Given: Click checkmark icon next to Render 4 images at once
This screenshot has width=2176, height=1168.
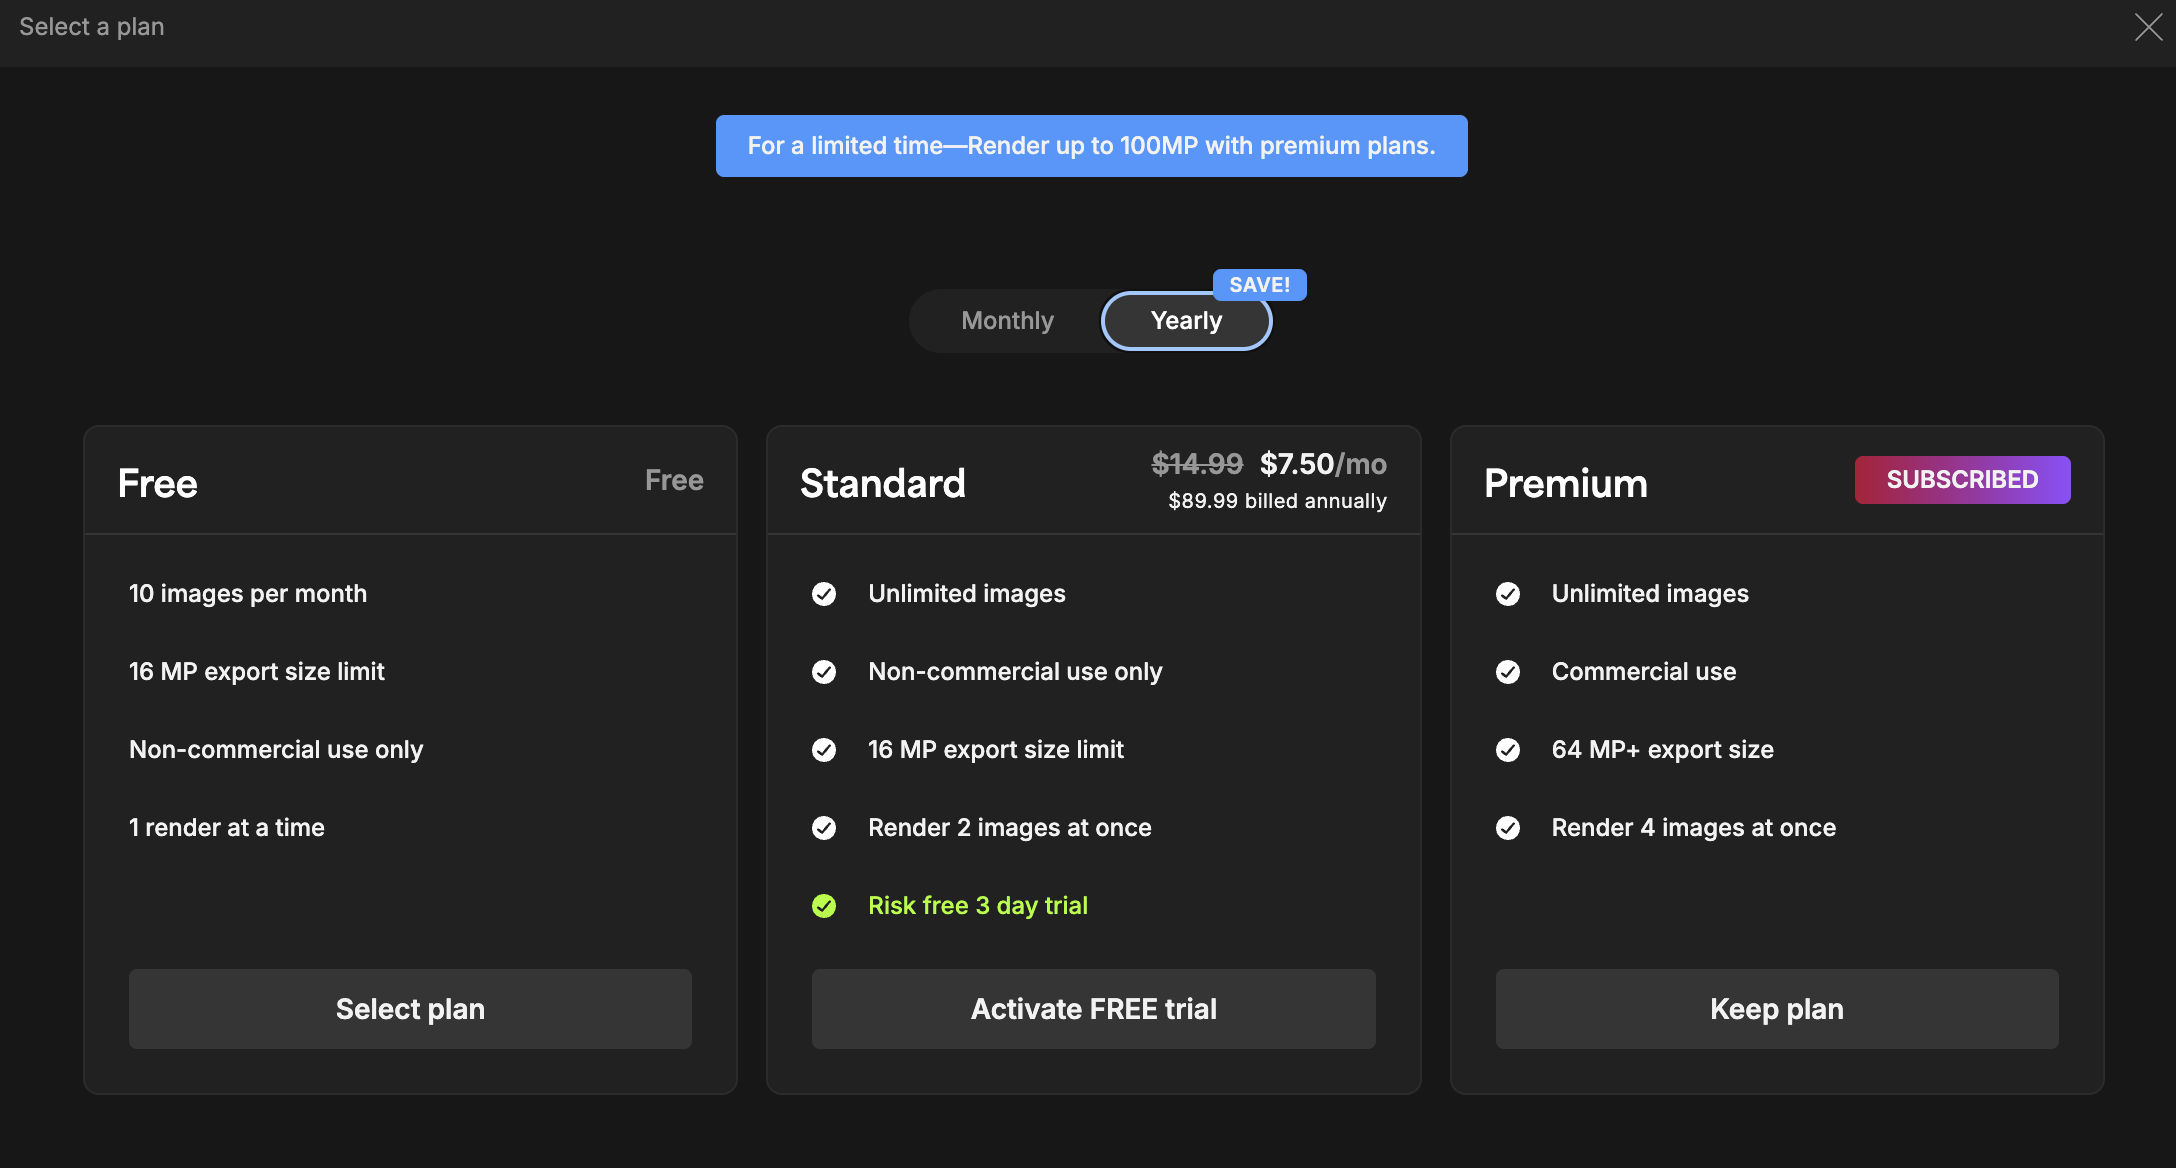Looking at the screenshot, I should 1508,828.
